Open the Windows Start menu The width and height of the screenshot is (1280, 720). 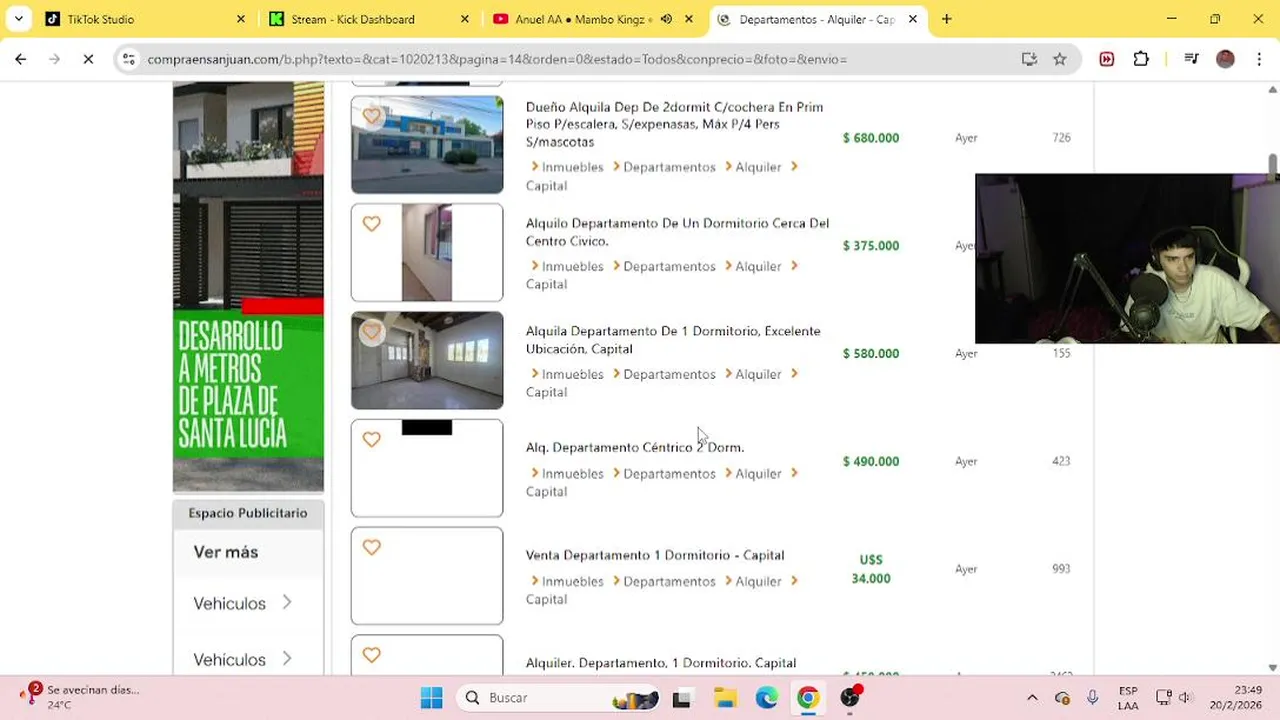click(431, 698)
